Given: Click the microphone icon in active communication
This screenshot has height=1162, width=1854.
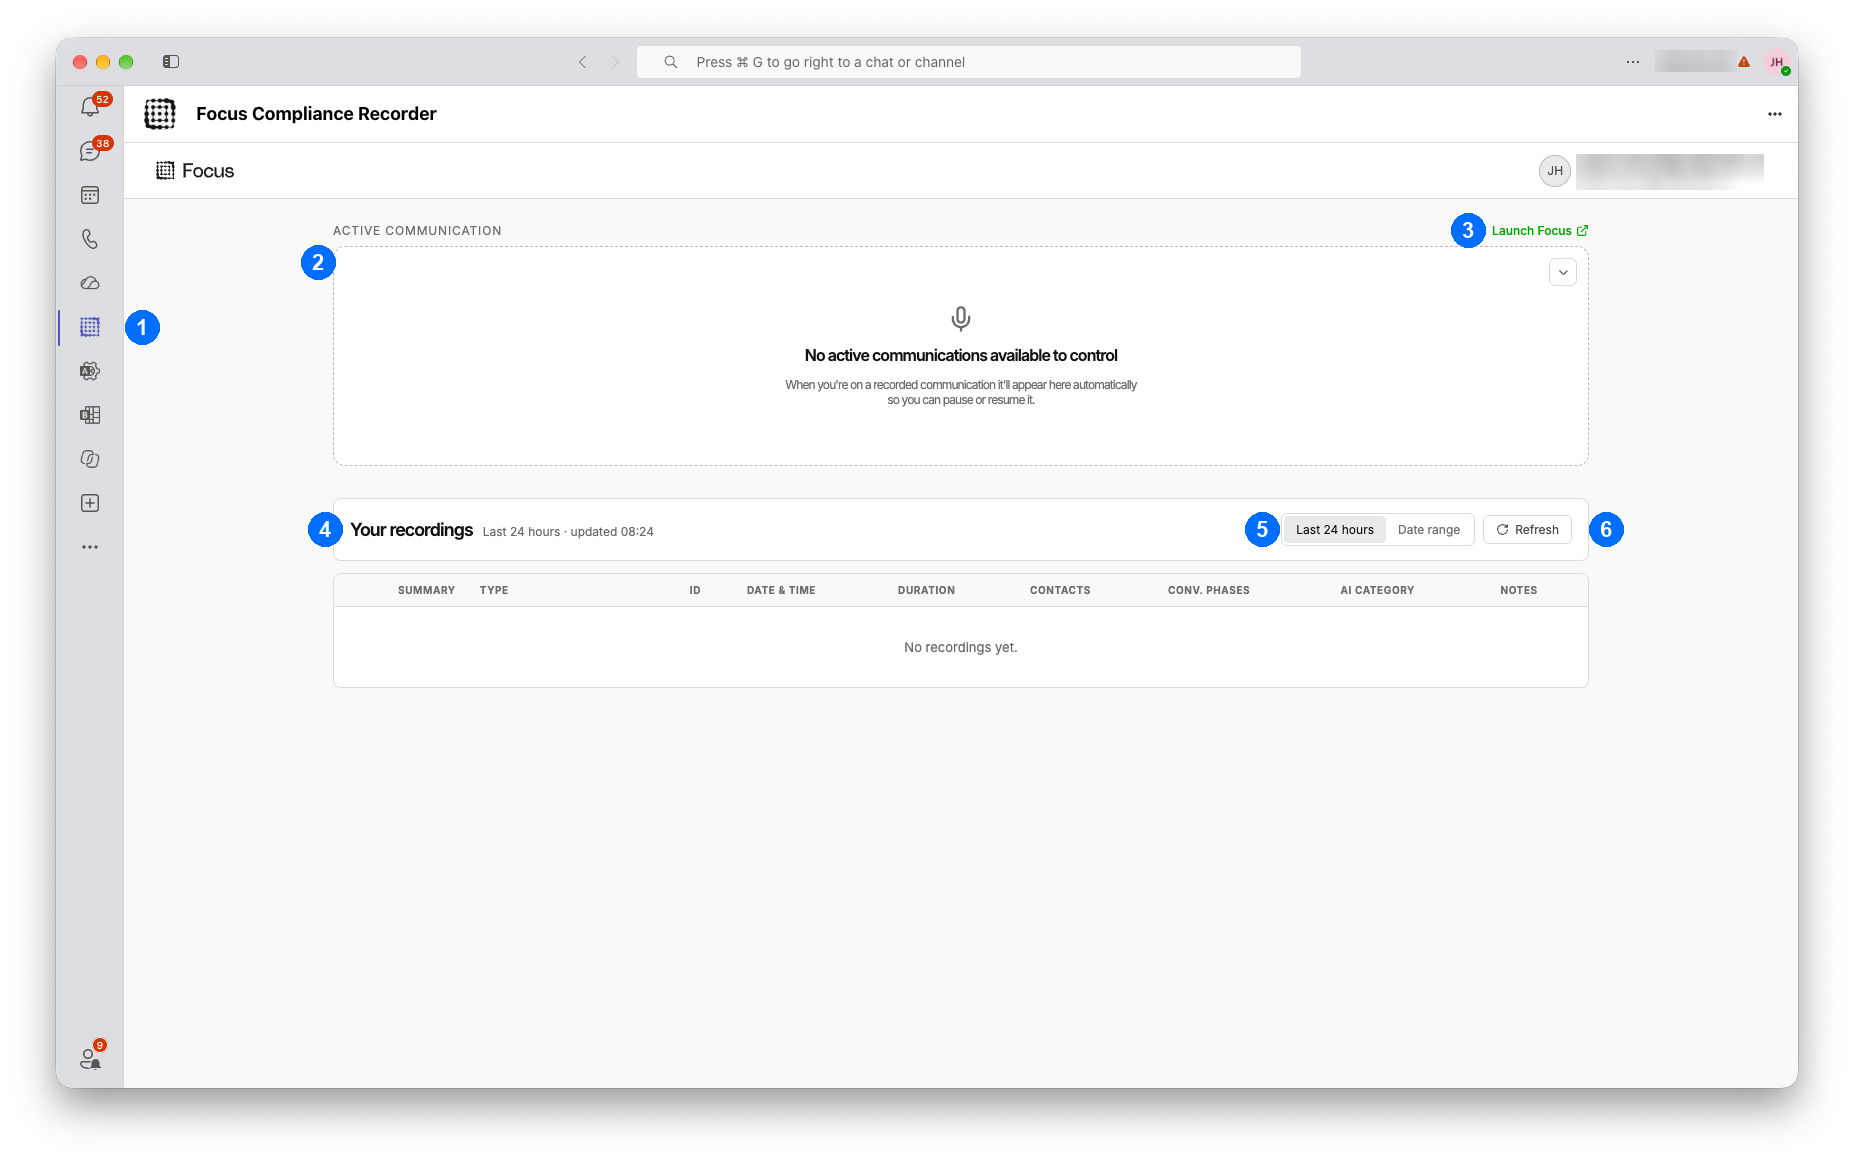Looking at the screenshot, I should tap(961, 319).
